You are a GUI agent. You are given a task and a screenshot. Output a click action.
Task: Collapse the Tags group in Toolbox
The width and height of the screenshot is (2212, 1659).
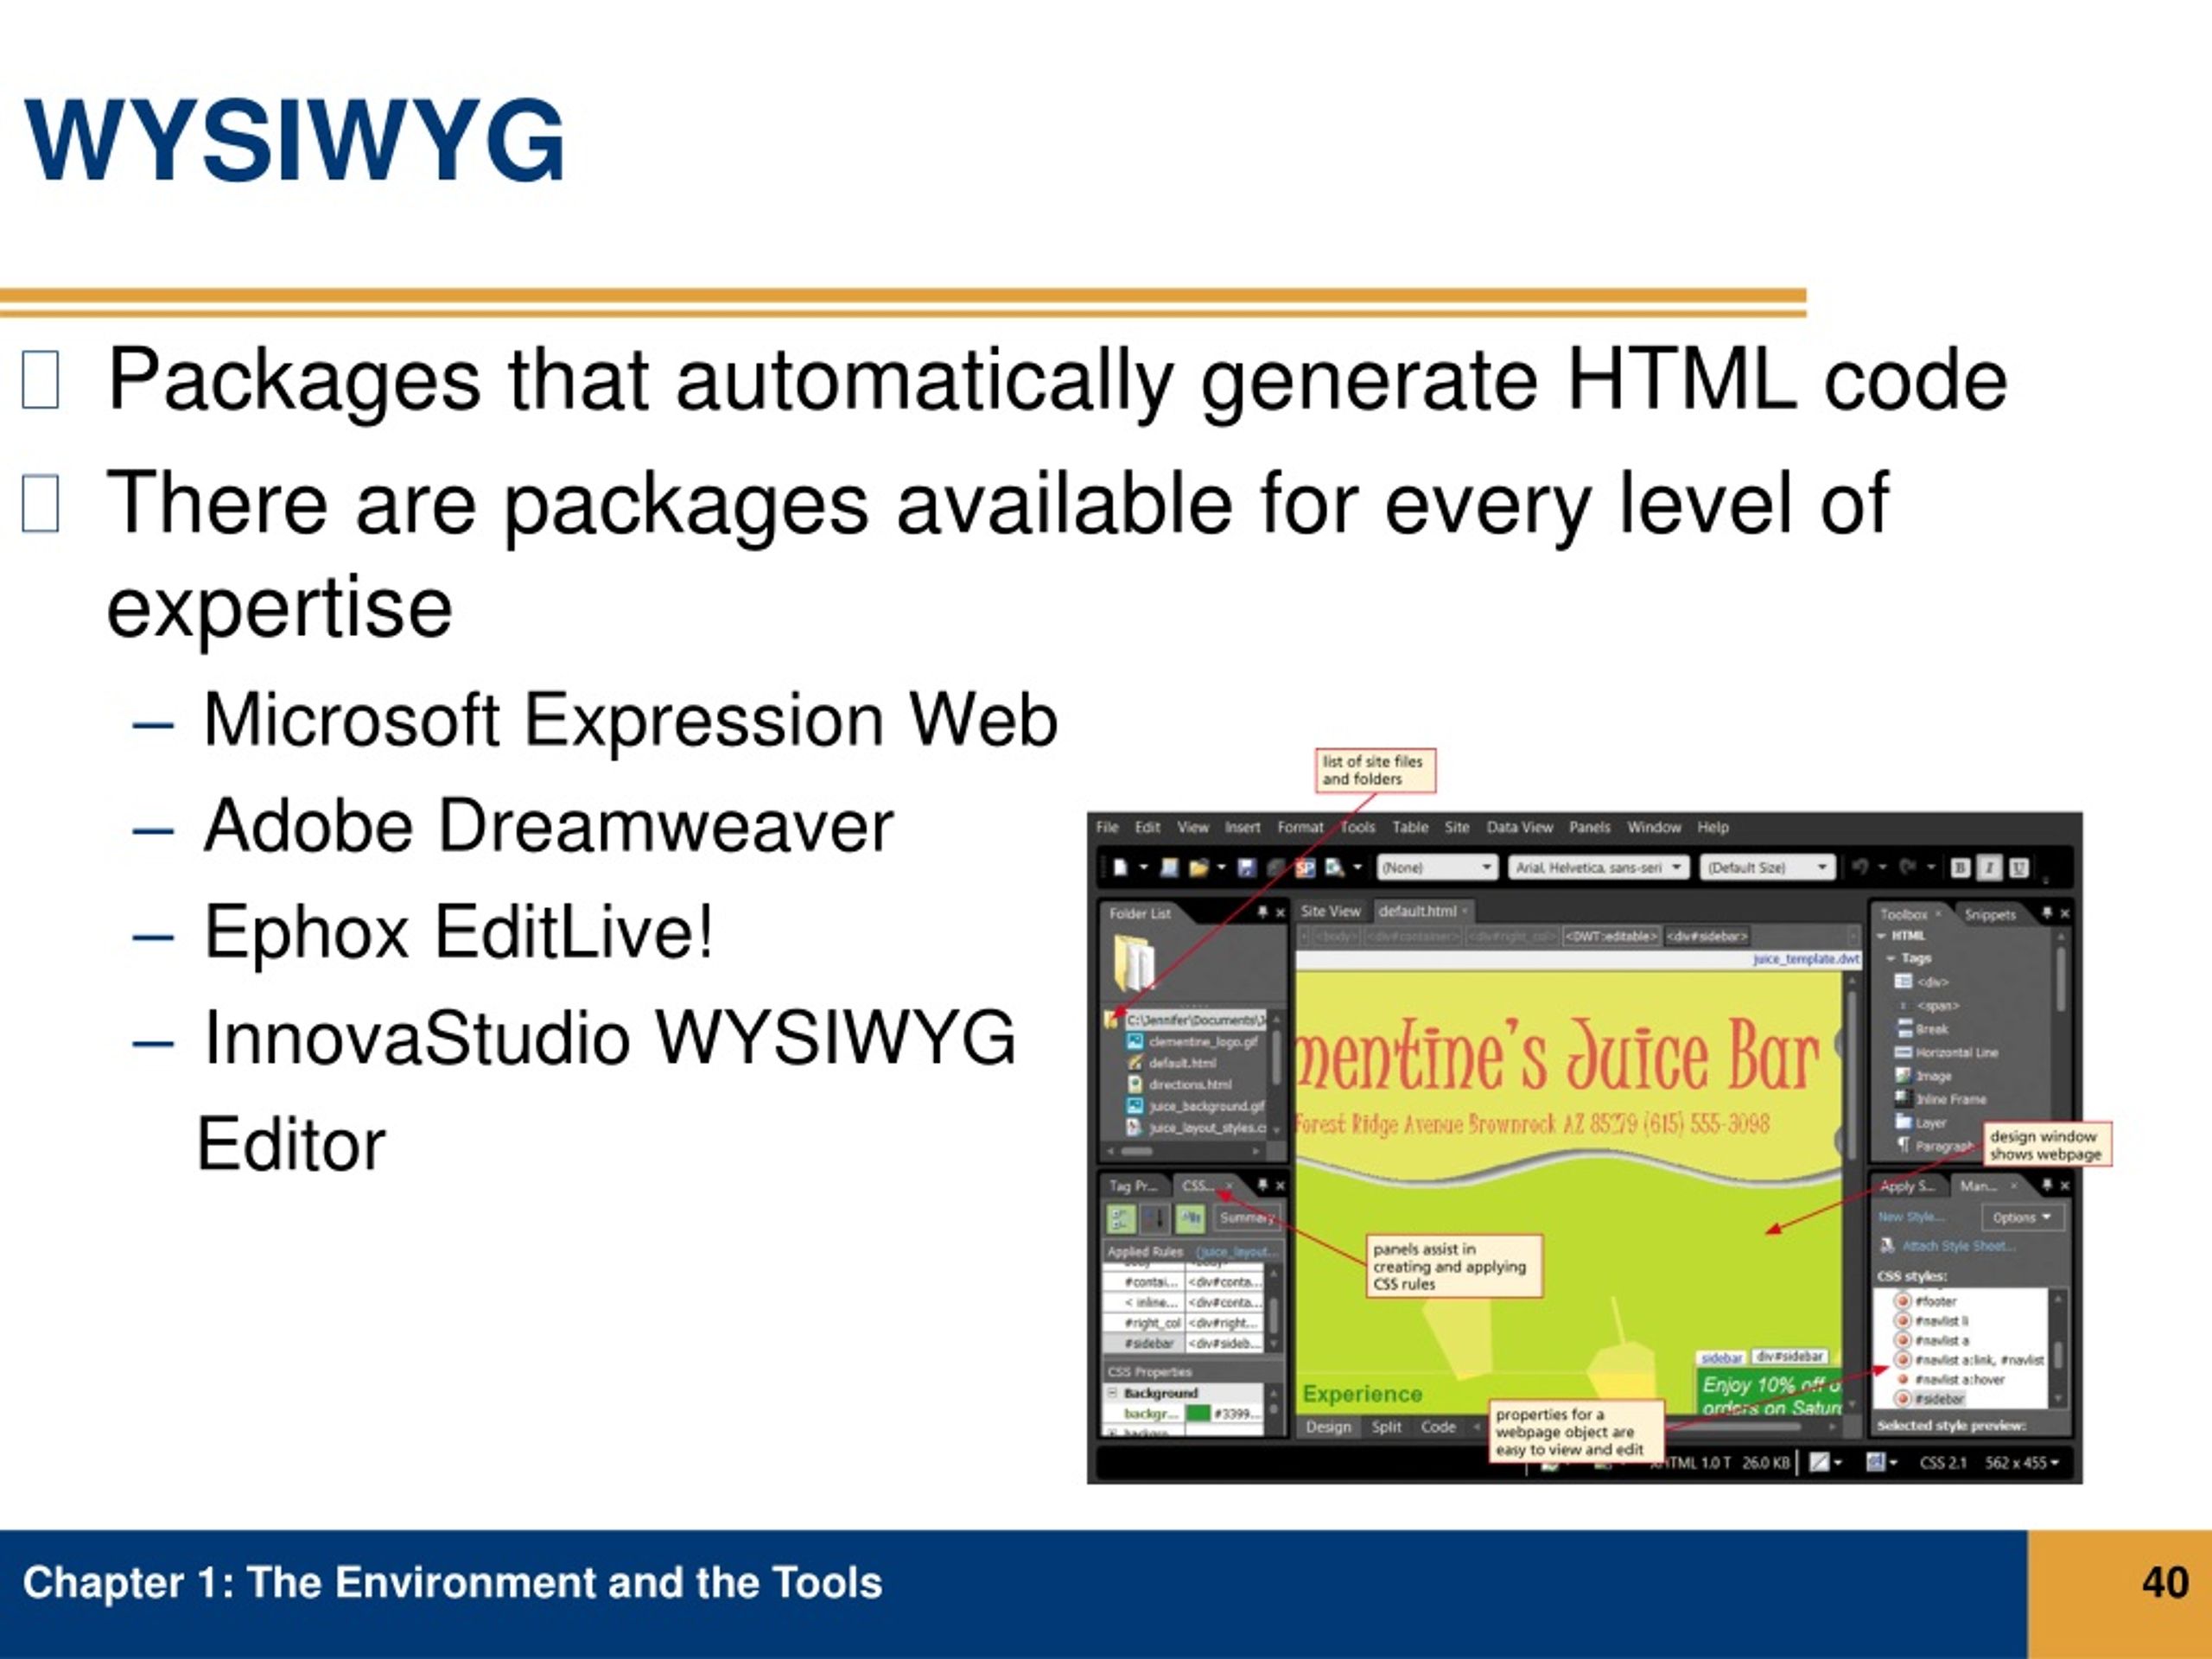pos(1891,958)
